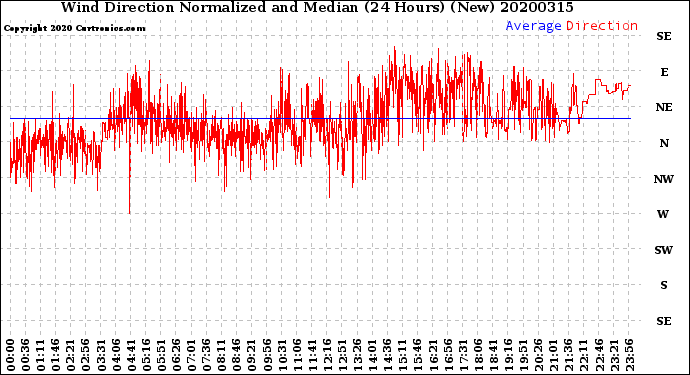This screenshot has width=690, height=375.
Task: Click the 03:31 time label
Action: click(x=101, y=355)
